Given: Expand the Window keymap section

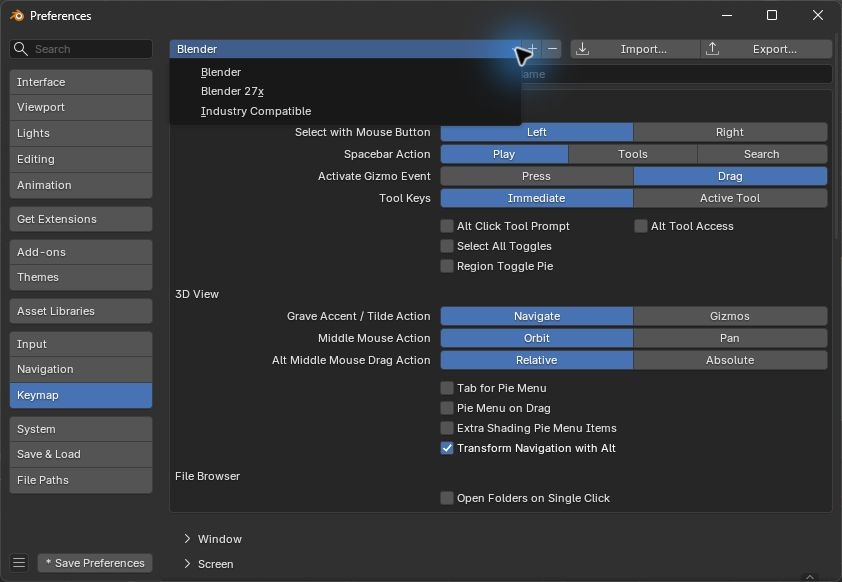Looking at the screenshot, I should pos(187,539).
